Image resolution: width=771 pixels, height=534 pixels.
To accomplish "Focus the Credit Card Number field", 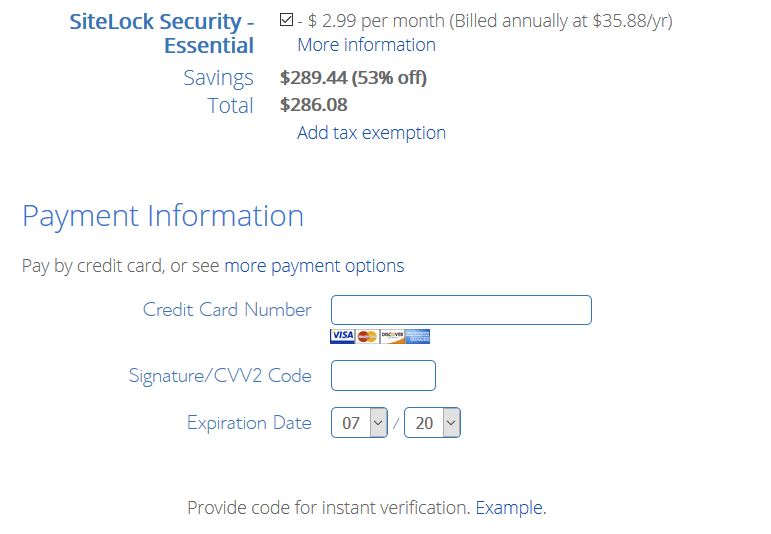I will click(x=461, y=310).
